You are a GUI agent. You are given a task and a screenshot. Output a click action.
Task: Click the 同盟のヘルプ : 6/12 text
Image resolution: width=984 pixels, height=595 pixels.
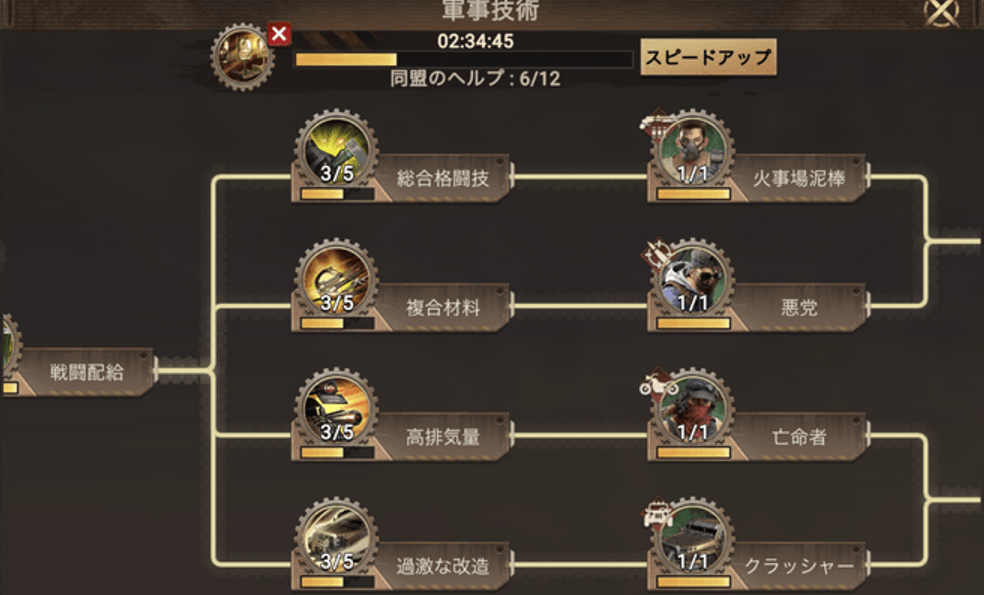click(x=475, y=79)
